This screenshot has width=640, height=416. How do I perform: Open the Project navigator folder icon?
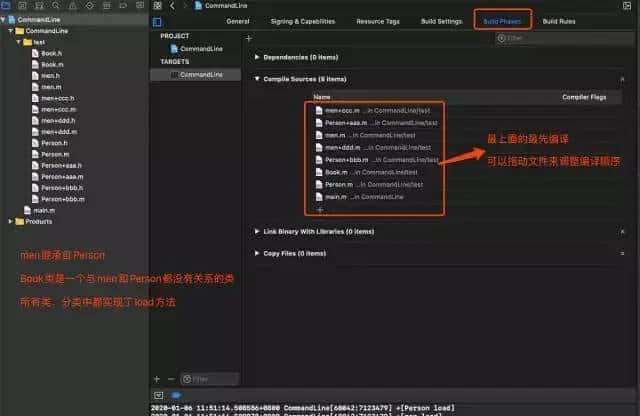pyautogui.click(x=5, y=5)
